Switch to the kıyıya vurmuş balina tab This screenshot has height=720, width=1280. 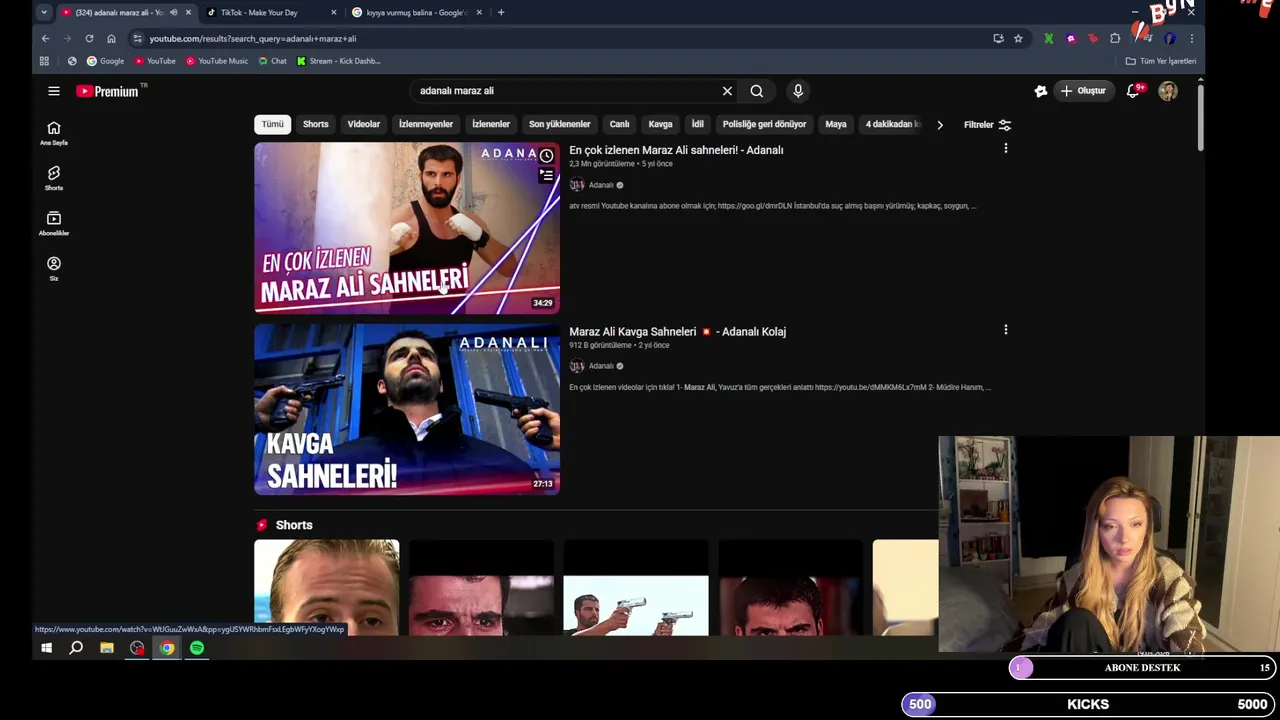point(417,12)
